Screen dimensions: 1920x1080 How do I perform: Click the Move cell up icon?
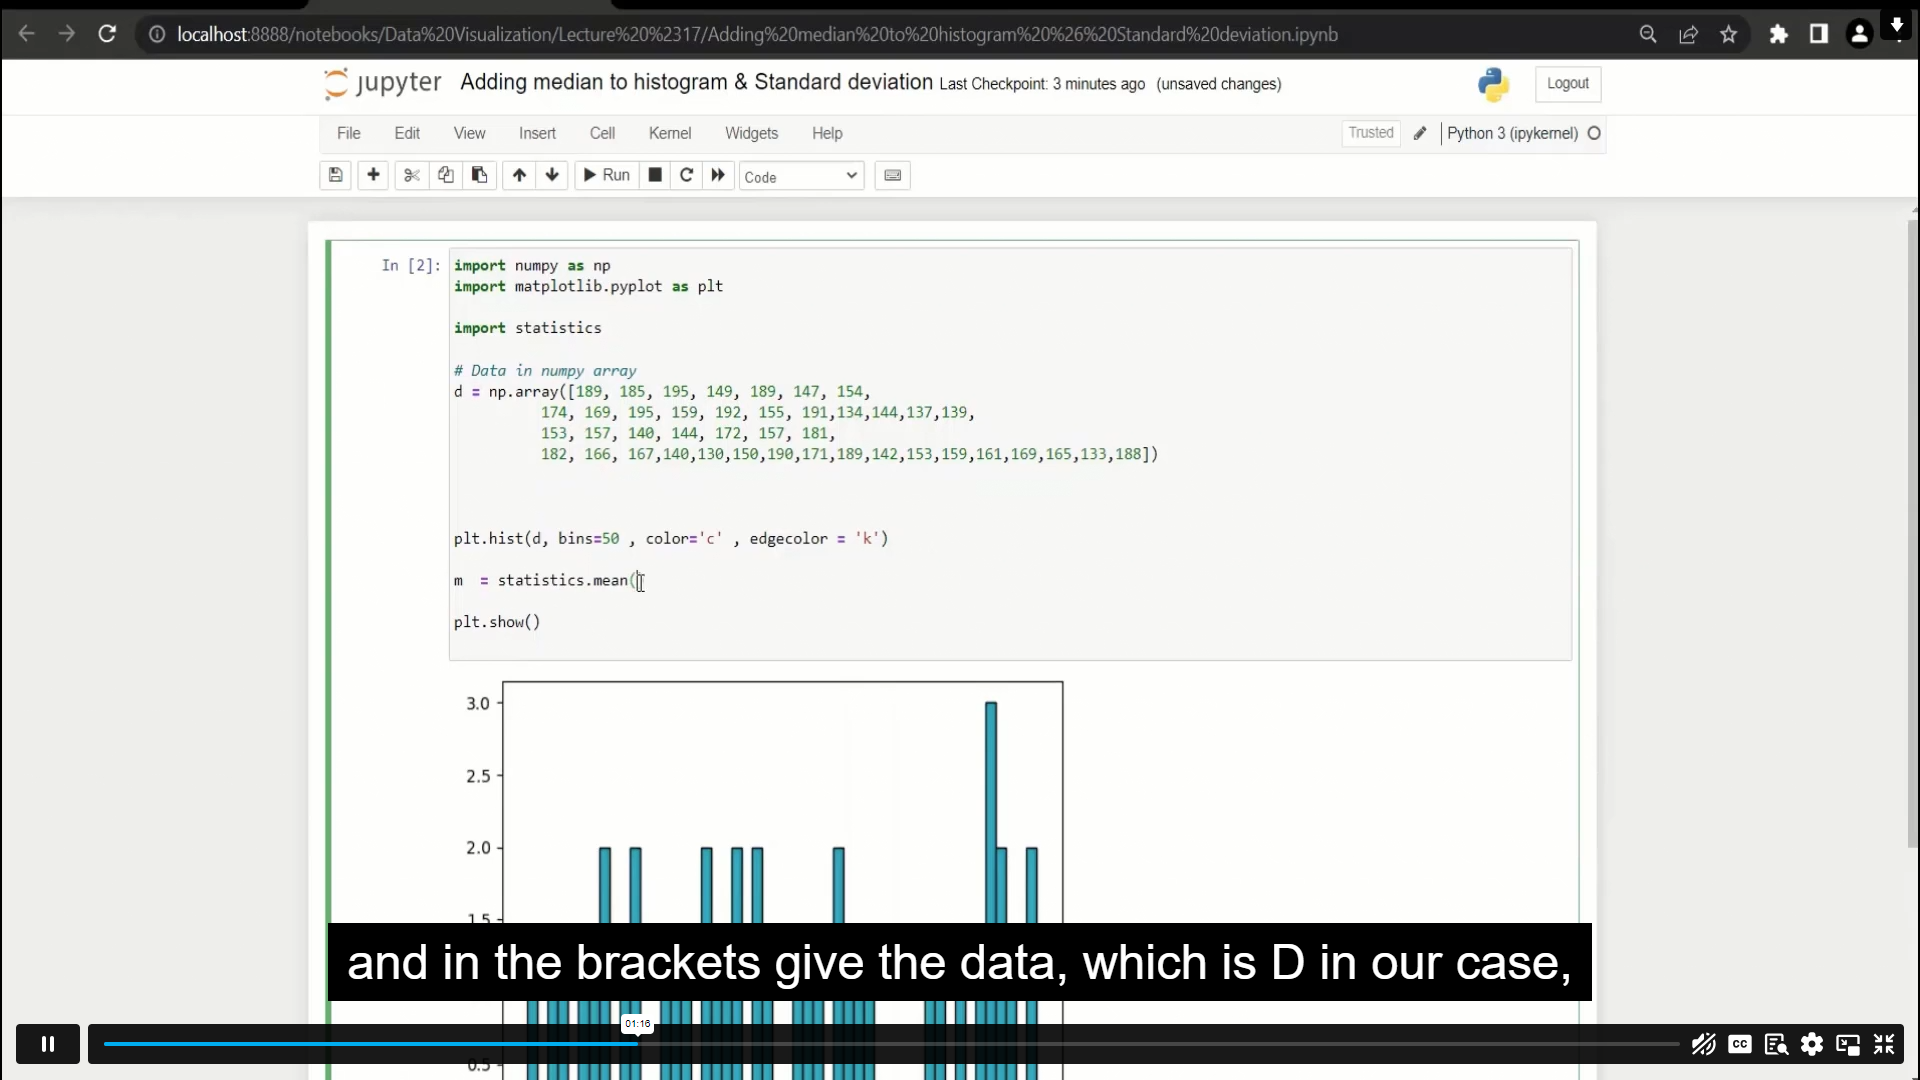518,174
